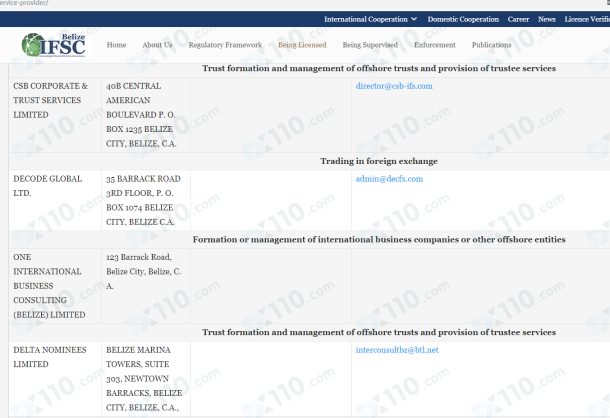The width and height of the screenshot is (610, 418).
Task: Open the Enforcement menu
Action: [x=435, y=45]
